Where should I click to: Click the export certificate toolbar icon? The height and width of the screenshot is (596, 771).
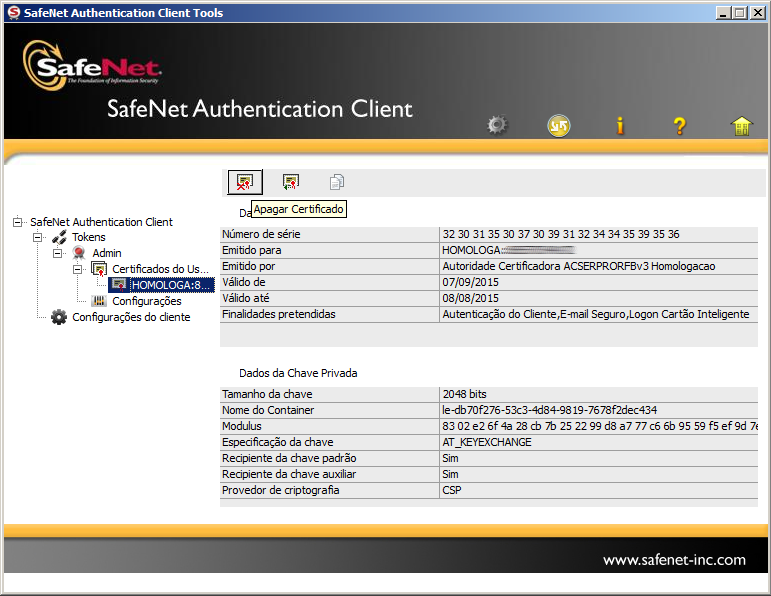click(x=291, y=182)
